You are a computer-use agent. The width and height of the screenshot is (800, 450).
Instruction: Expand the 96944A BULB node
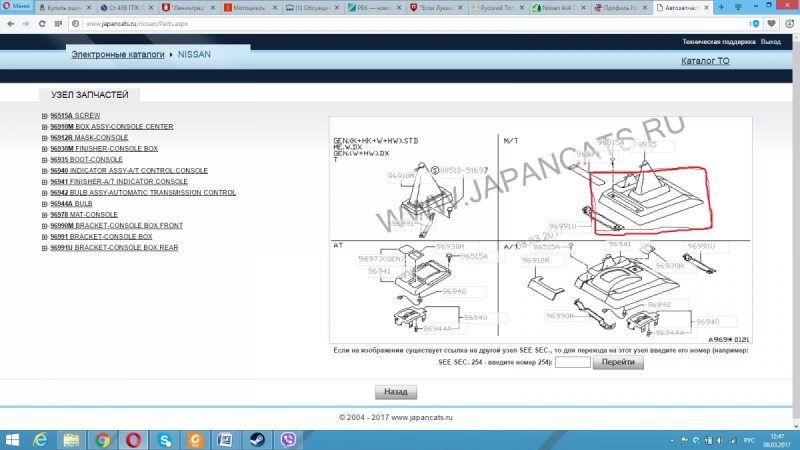click(x=44, y=204)
